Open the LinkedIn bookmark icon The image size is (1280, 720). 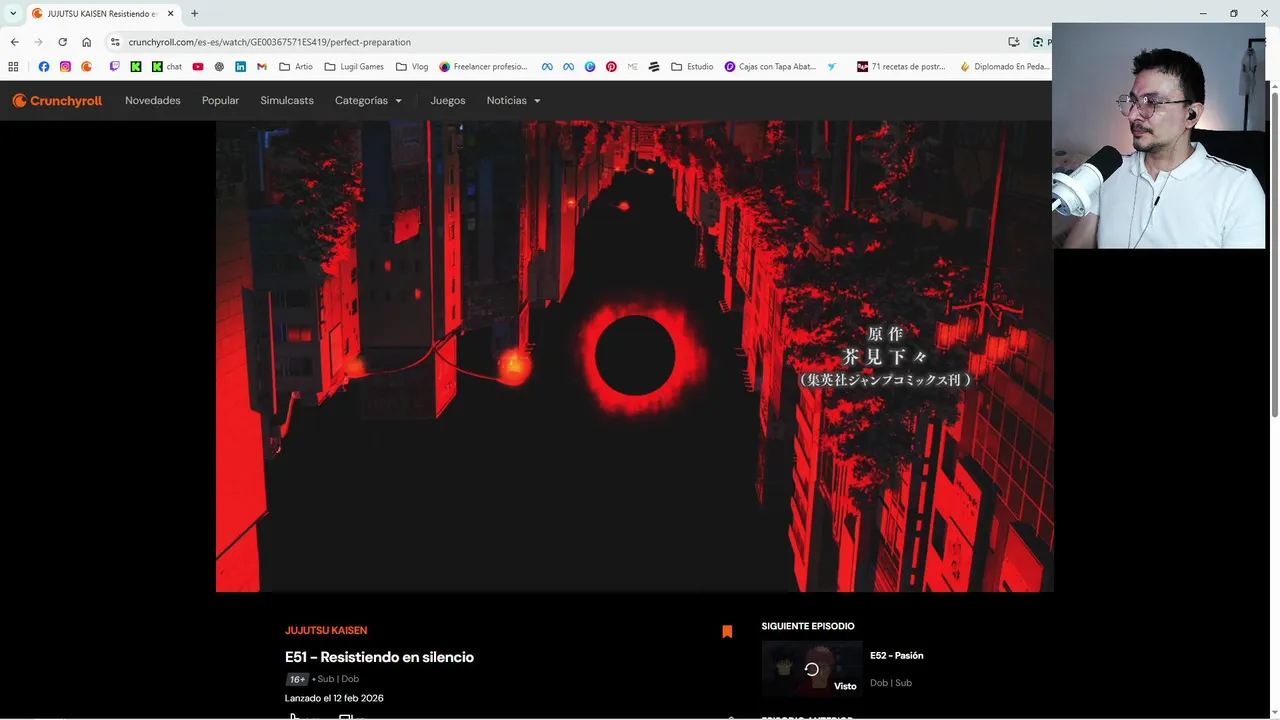pyautogui.click(x=241, y=67)
